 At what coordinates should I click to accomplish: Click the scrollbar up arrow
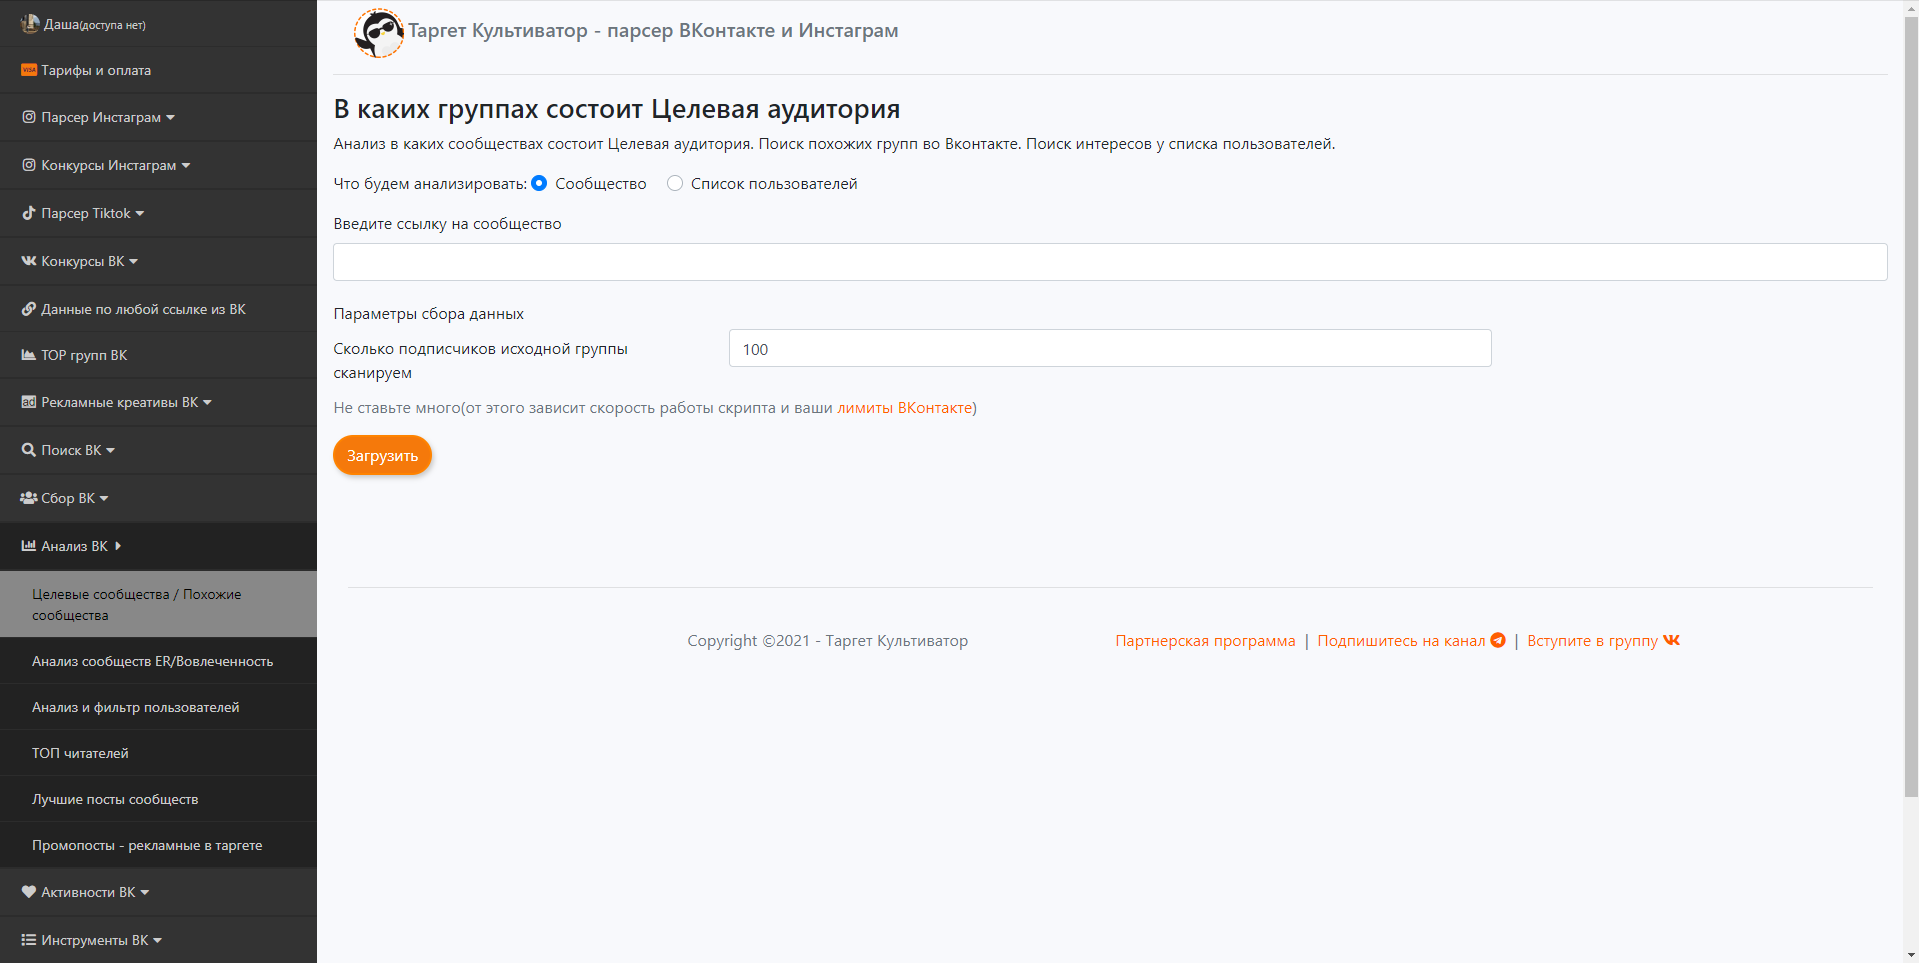pyautogui.click(x=1911, y=7)
